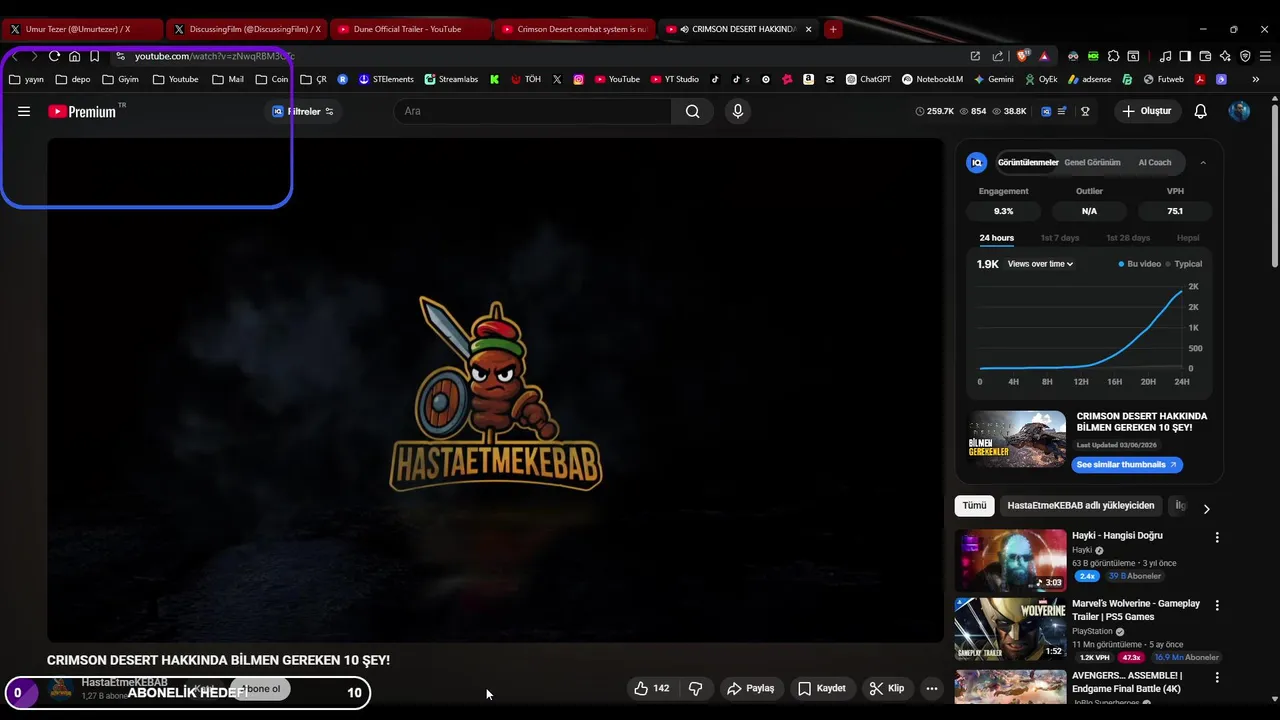Image resolution: width=1280 pixels, height=720 pixels.
Task: Open the Brave VPN shield icon
Action: (1245, 56)
